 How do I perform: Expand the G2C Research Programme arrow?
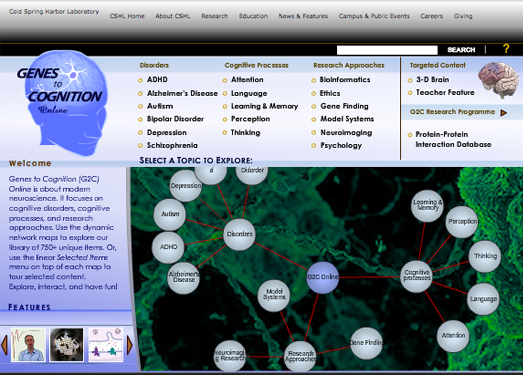pyautogui.click(x=503, y=113)
